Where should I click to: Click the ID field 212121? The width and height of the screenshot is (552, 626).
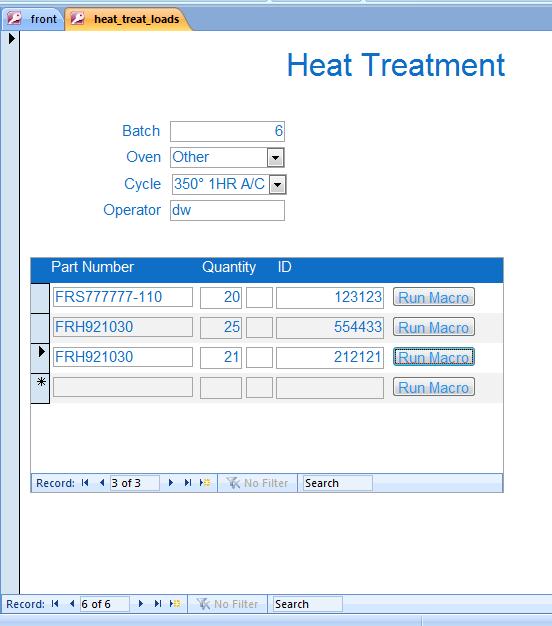330,357
